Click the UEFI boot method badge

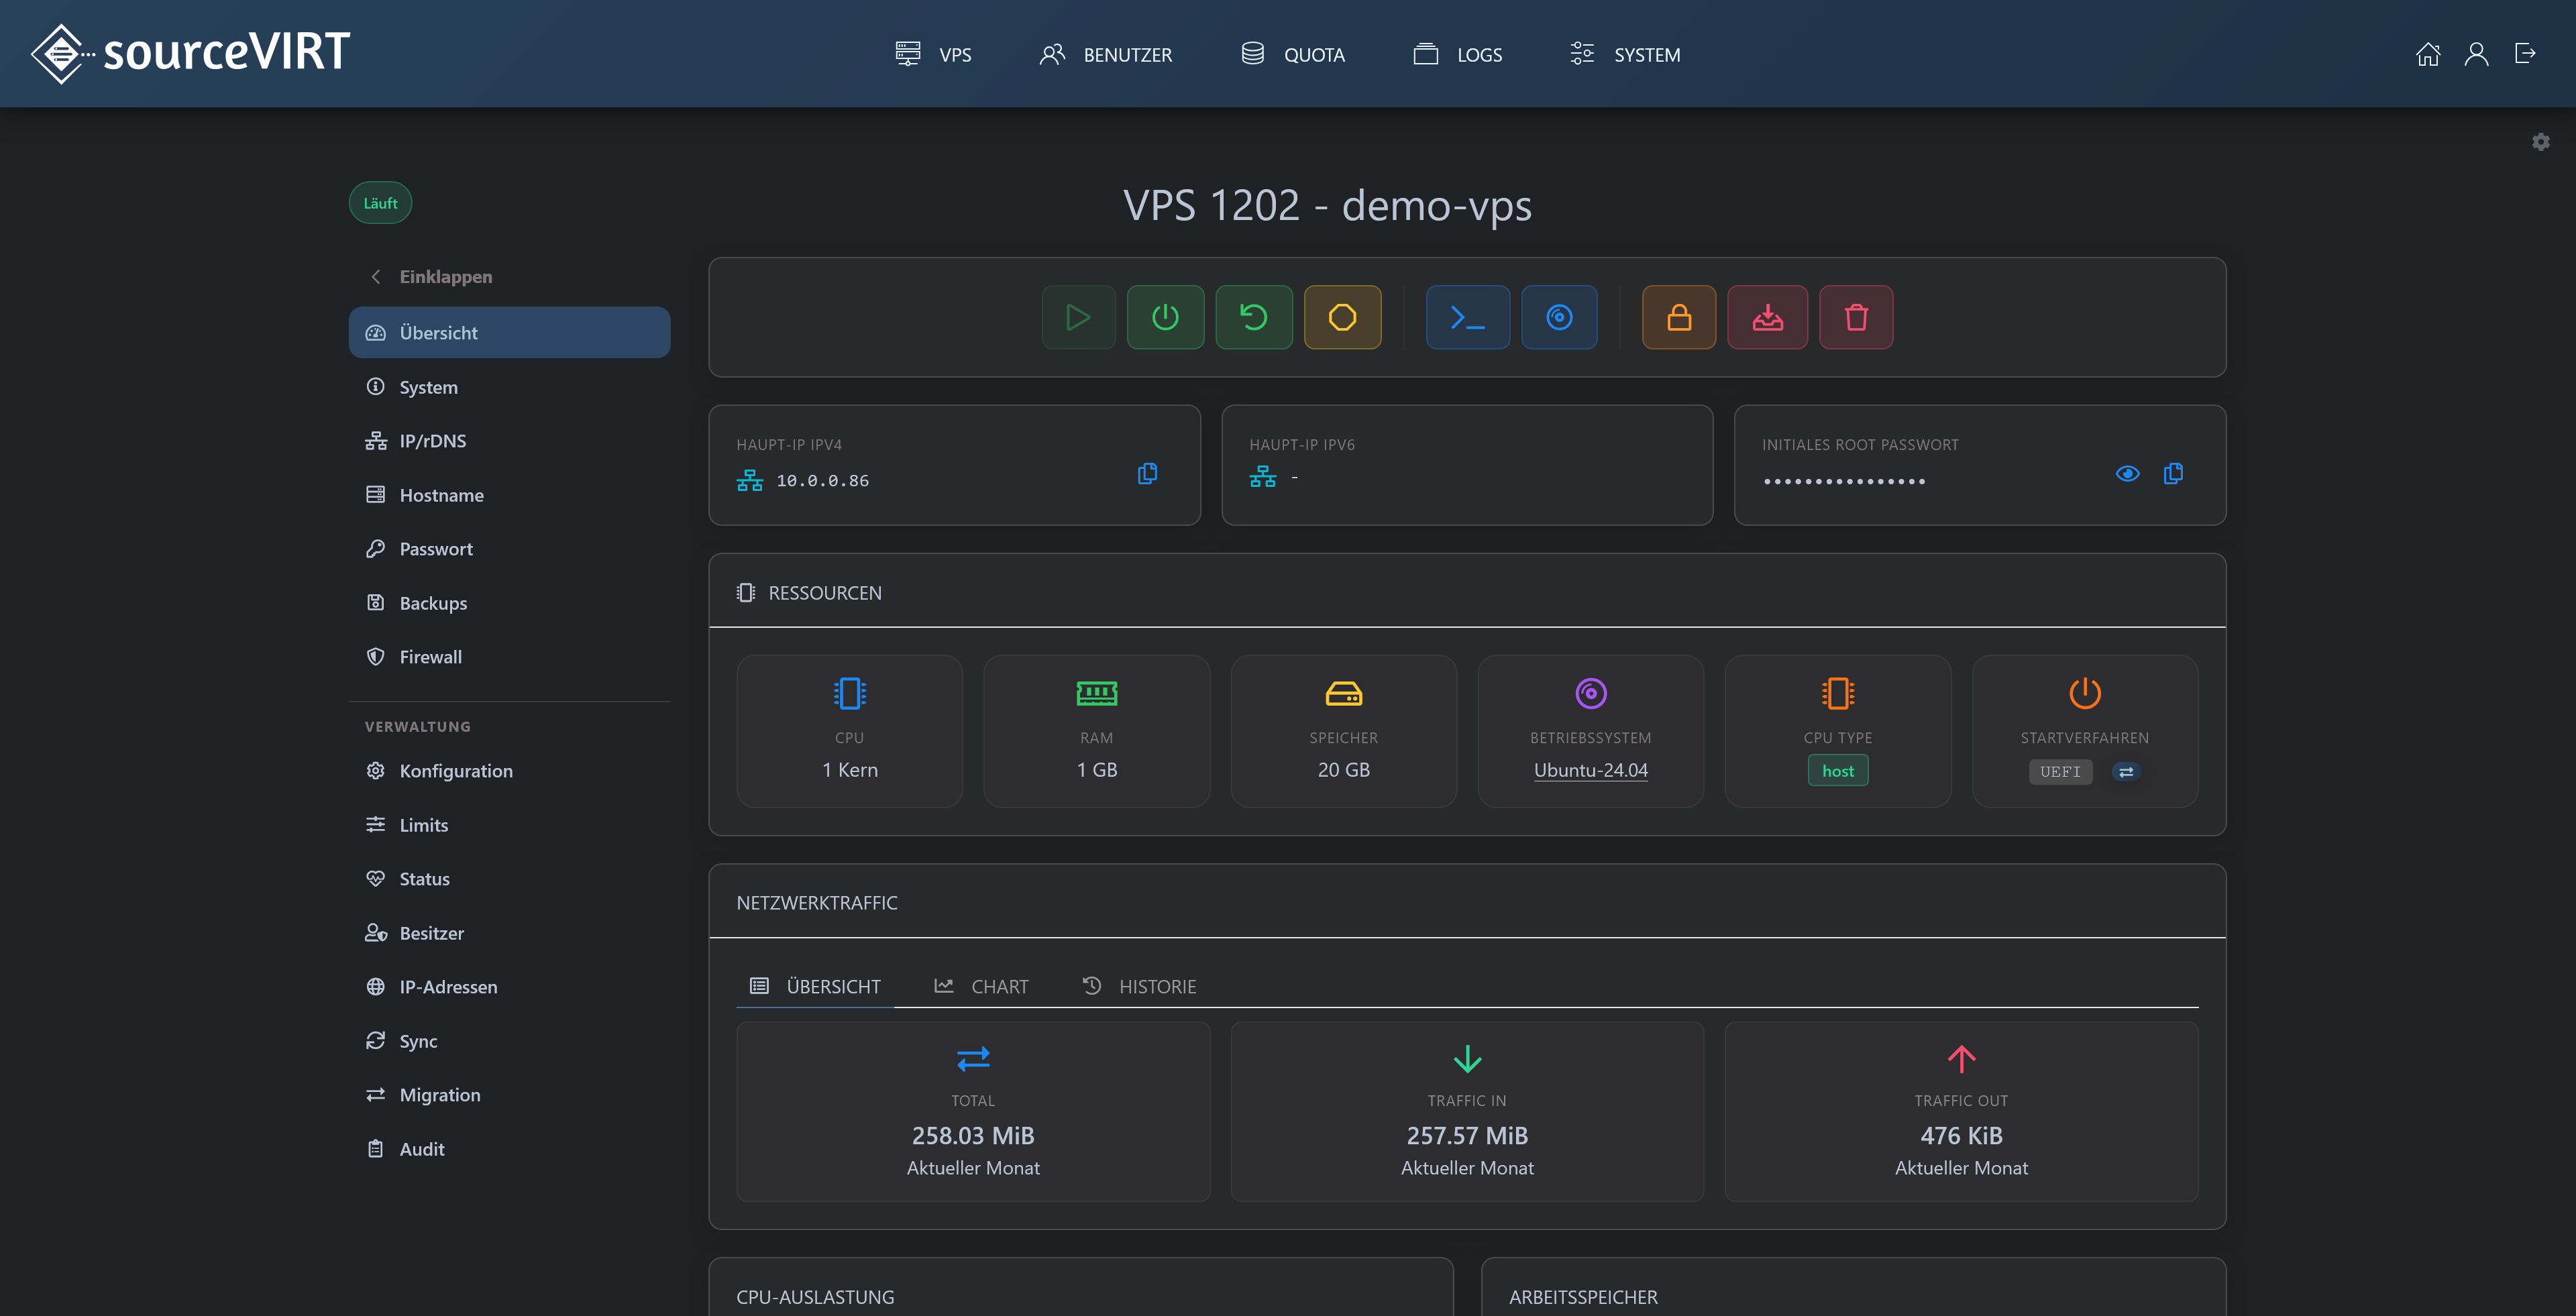click(x=2060, y=772)
